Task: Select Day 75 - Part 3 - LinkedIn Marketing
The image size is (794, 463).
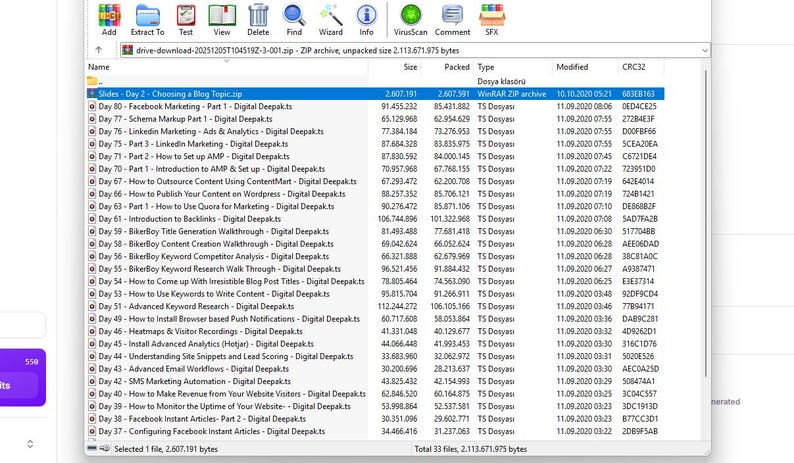Action: pyautogui.click(x=375, y=144)
